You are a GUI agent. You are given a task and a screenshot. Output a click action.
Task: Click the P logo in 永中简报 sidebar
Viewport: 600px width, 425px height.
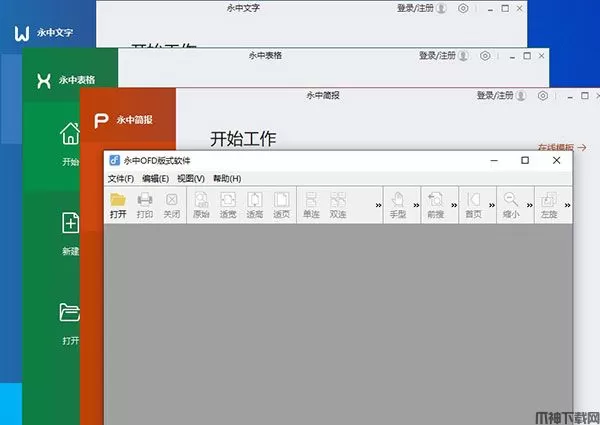101,120
